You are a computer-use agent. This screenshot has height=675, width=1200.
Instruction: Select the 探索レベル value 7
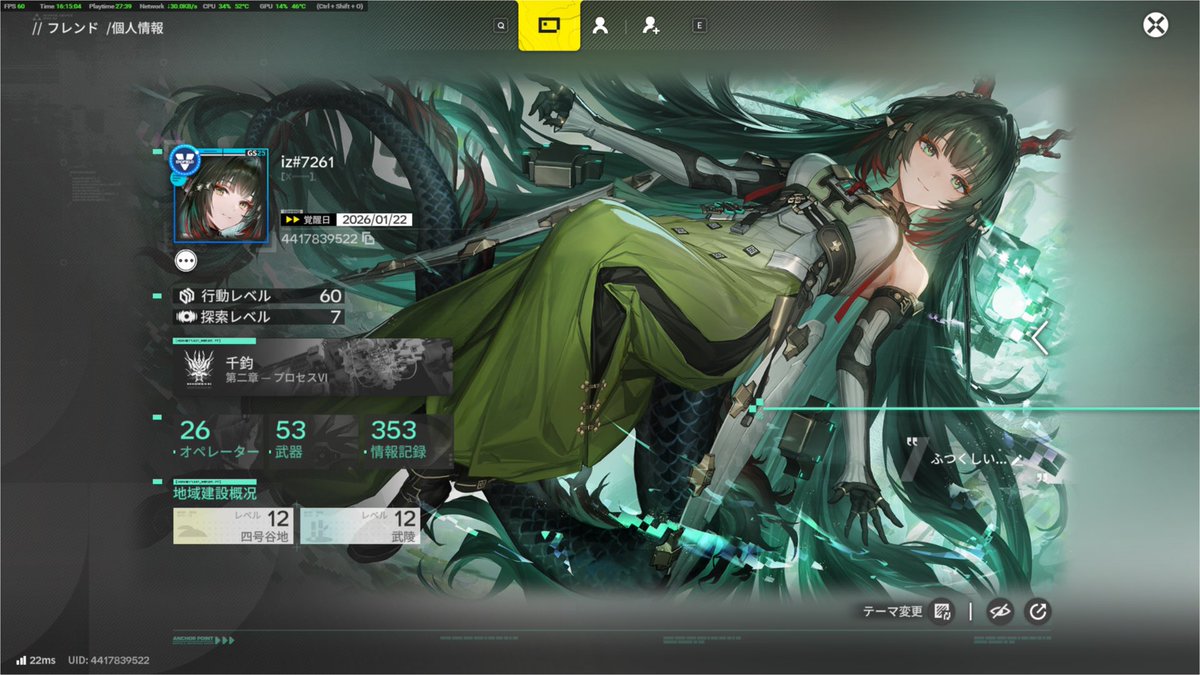click(337, 317)
